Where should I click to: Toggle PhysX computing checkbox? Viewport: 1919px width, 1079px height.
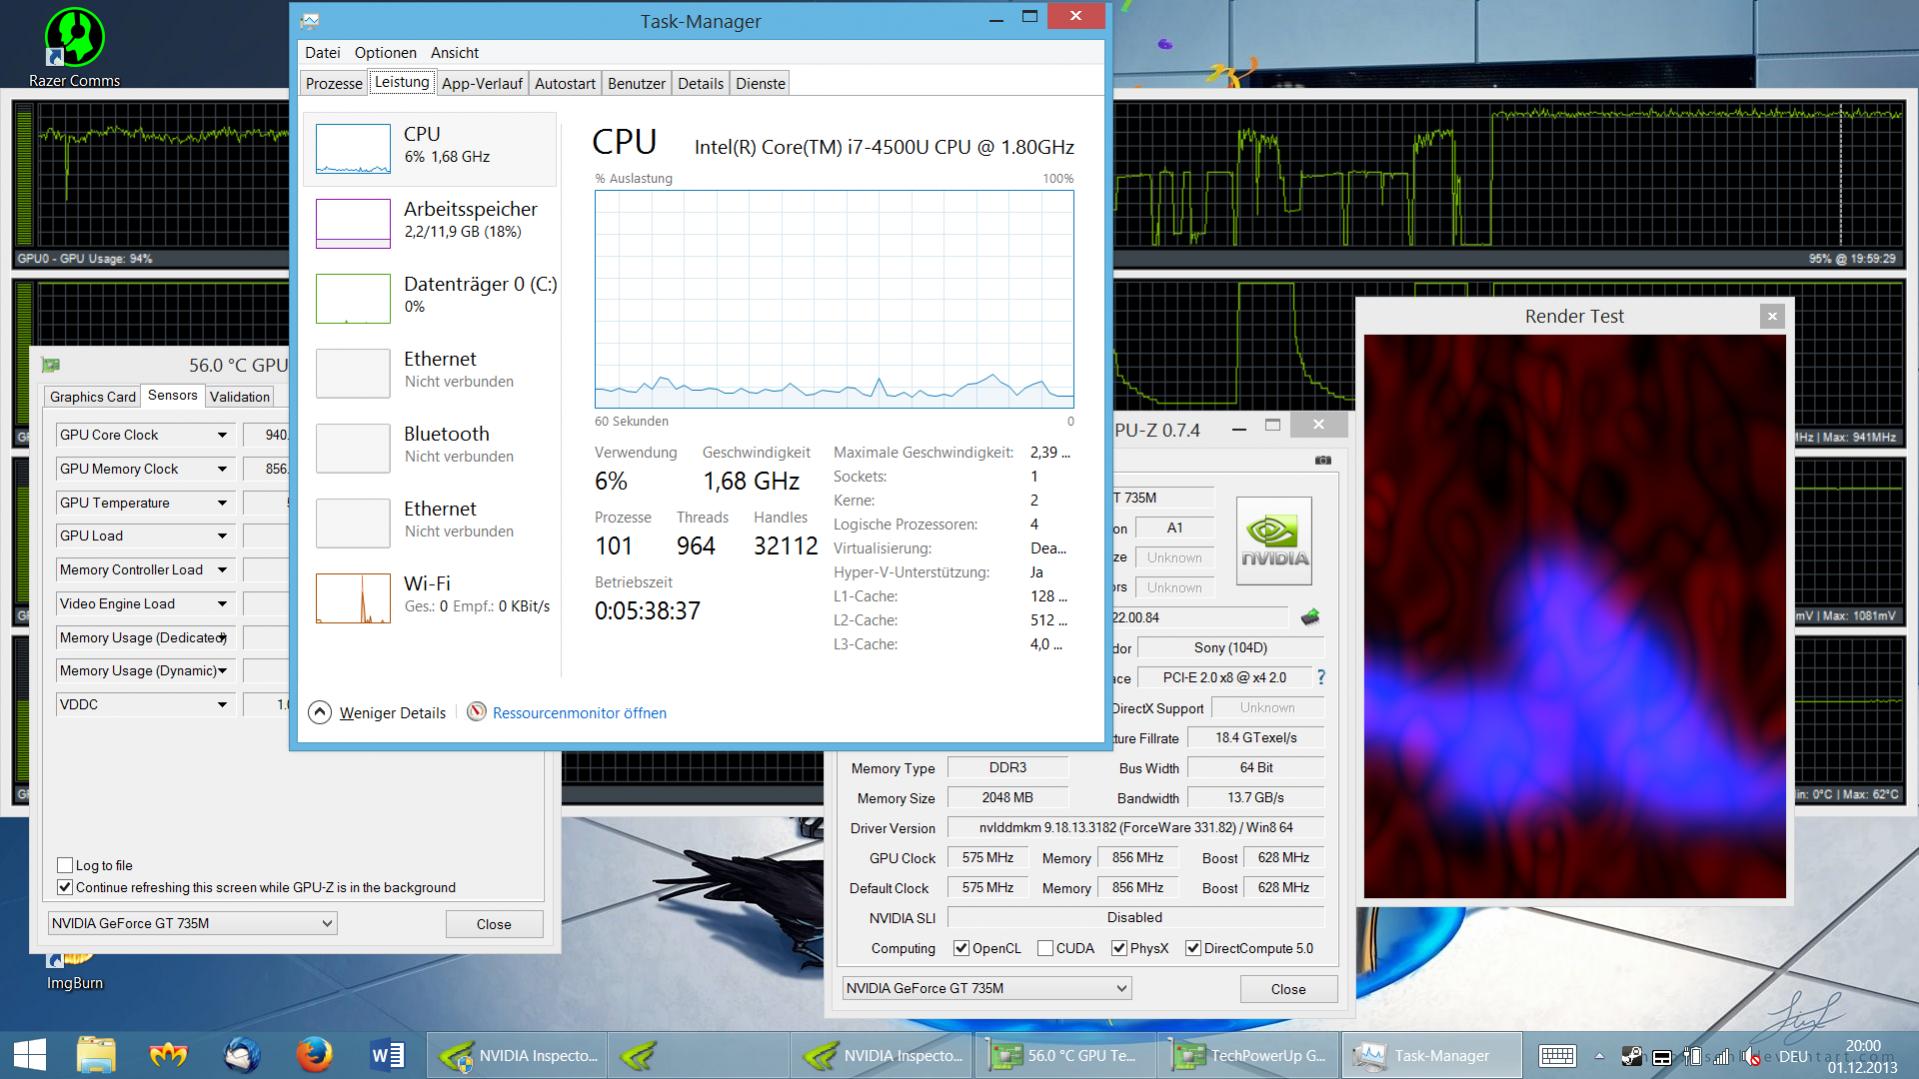[1119, 948]
